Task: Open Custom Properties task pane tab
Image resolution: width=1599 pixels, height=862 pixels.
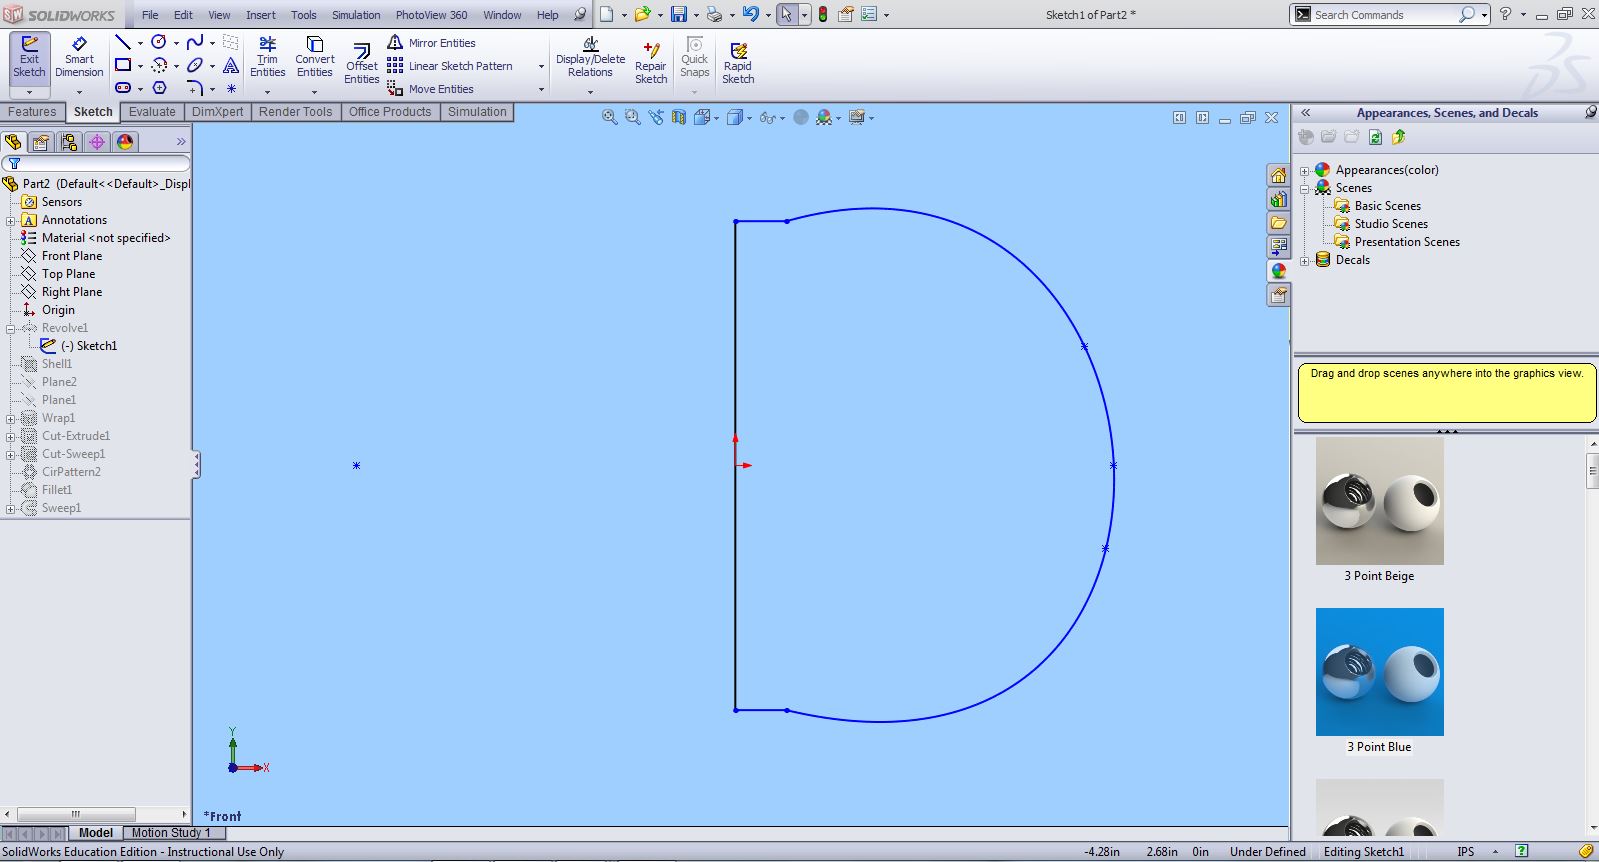Action: pyautogui.click(x=1278, y=295)
